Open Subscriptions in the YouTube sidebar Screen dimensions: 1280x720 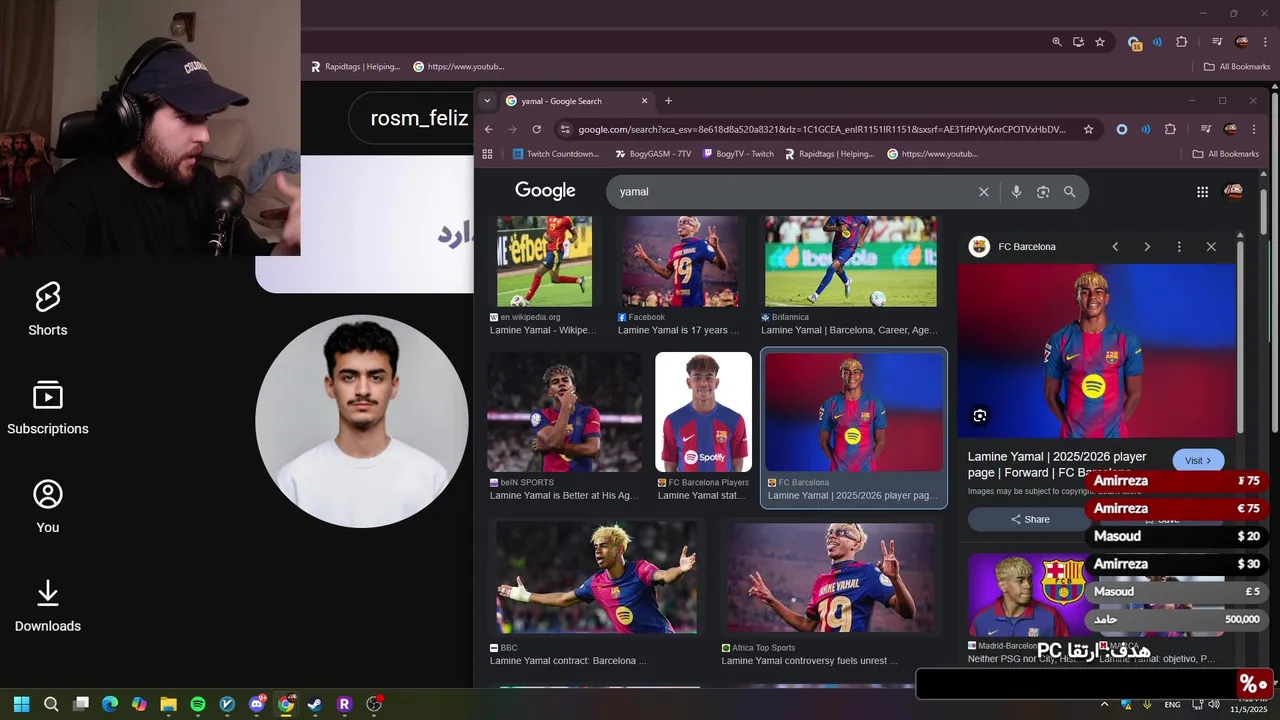point(47,407)
